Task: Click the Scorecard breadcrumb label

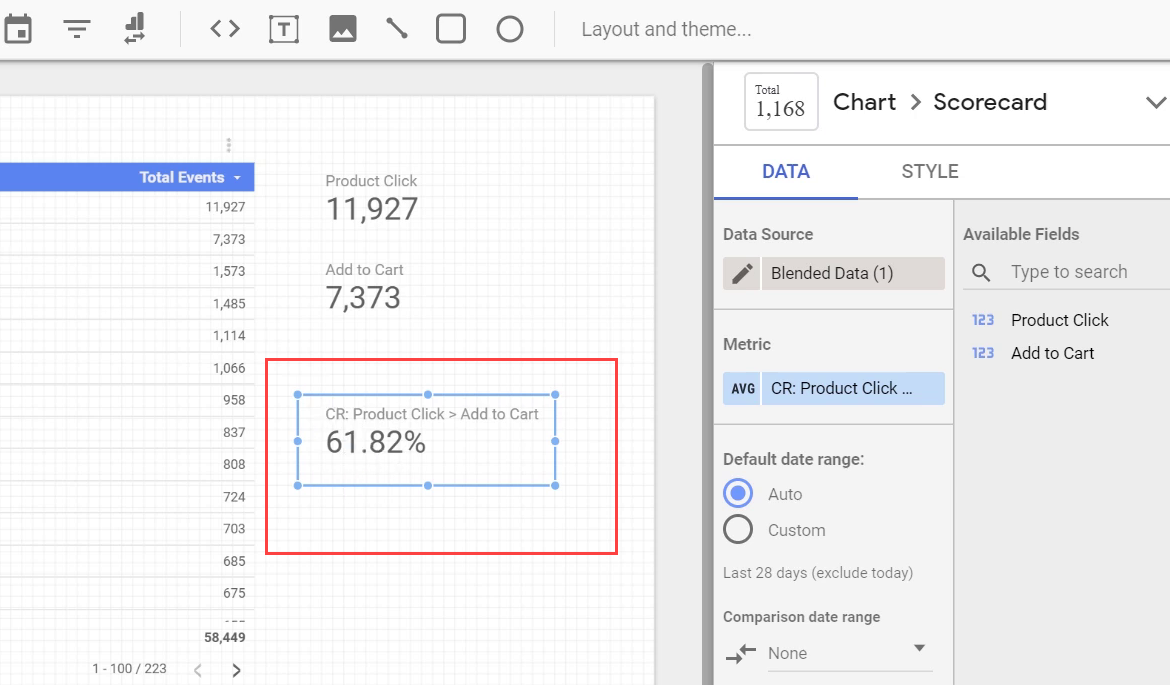Action: pos(990,102)
